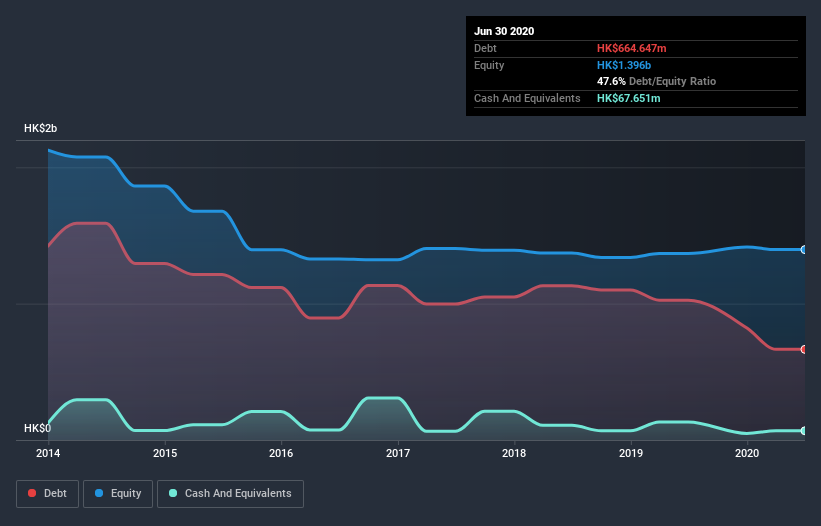Click the Jun 30 2020 tooltip date

tap(504, 31)
